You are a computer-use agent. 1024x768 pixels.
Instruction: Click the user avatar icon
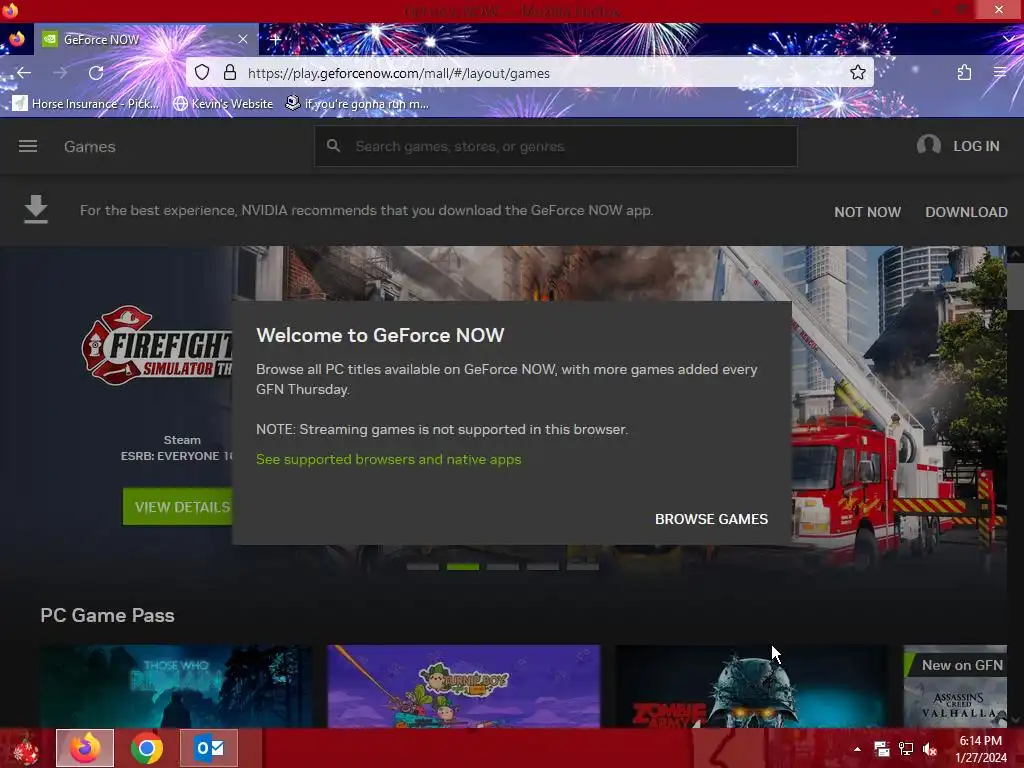[928, 145]
